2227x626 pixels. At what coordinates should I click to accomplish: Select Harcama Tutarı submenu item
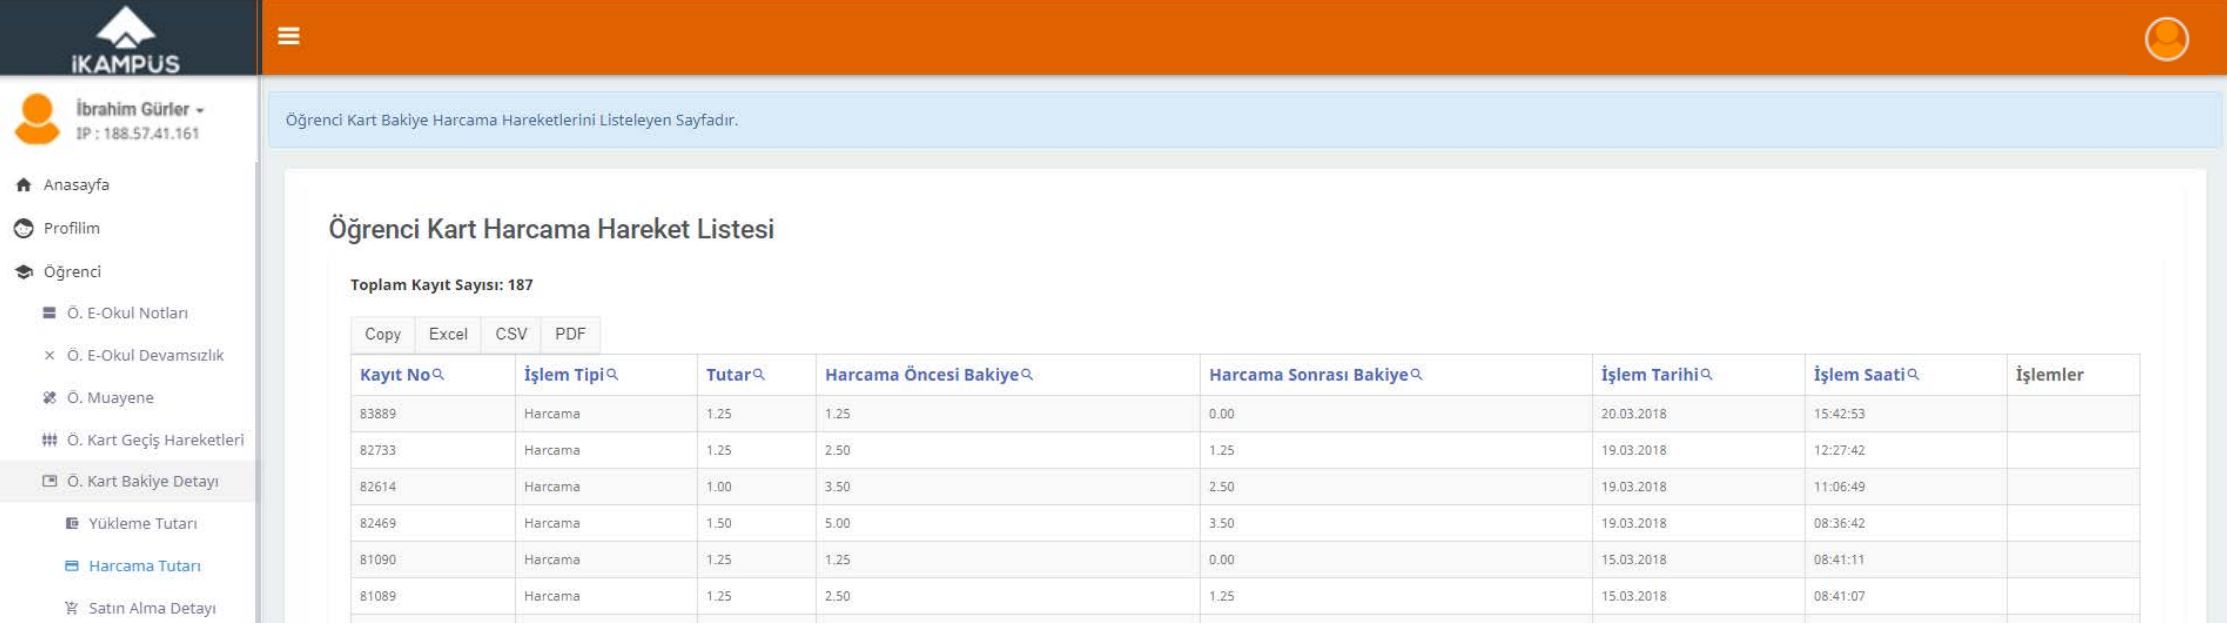click(144, 566)
